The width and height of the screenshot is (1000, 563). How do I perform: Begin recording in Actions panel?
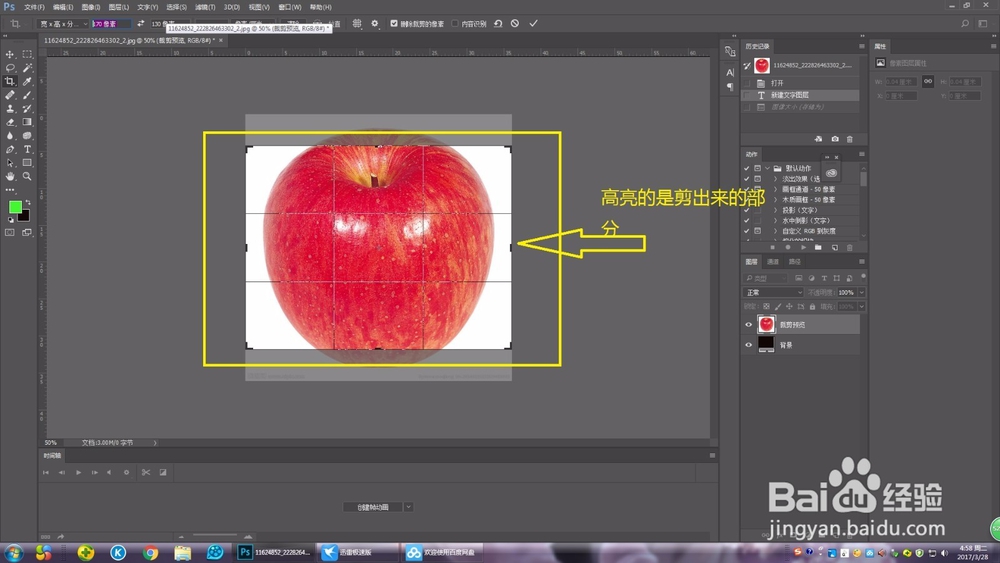[788, 247]
